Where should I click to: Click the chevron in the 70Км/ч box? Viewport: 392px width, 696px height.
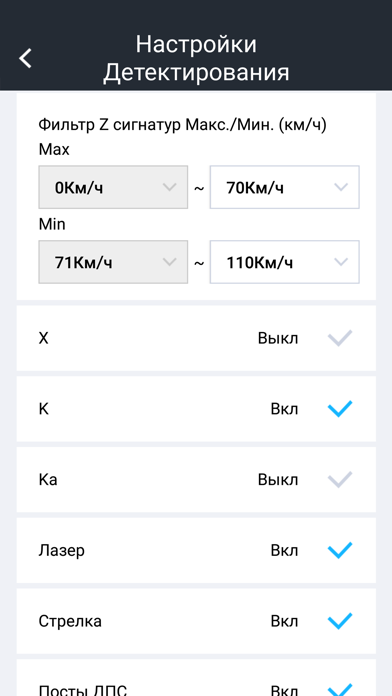(x=341, y=187)
